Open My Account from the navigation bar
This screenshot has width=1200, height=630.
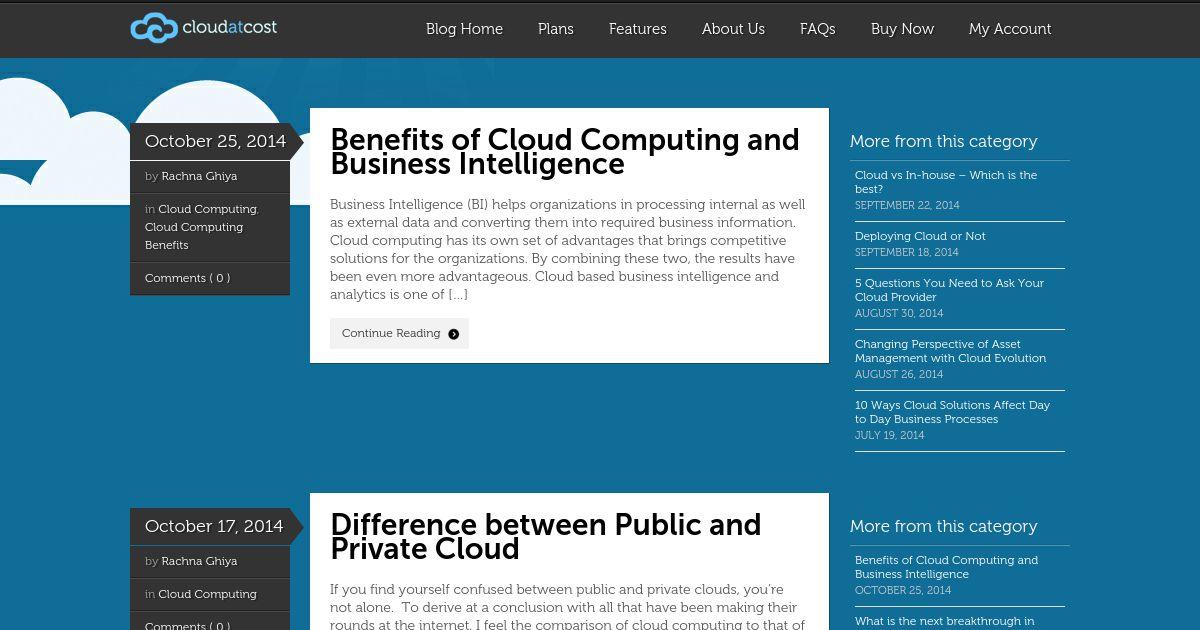pyautogui.click(x=1010, y=29)
